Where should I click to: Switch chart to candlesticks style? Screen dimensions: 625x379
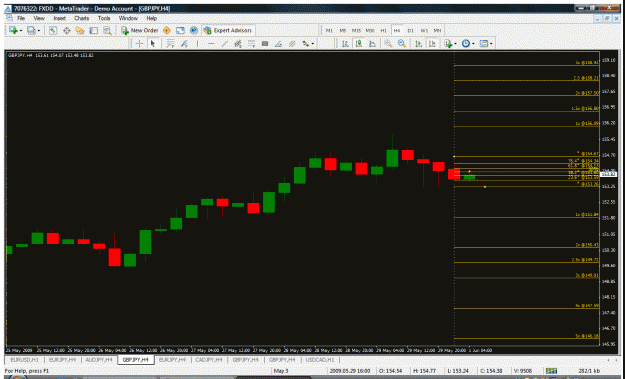tap(359, 44)
